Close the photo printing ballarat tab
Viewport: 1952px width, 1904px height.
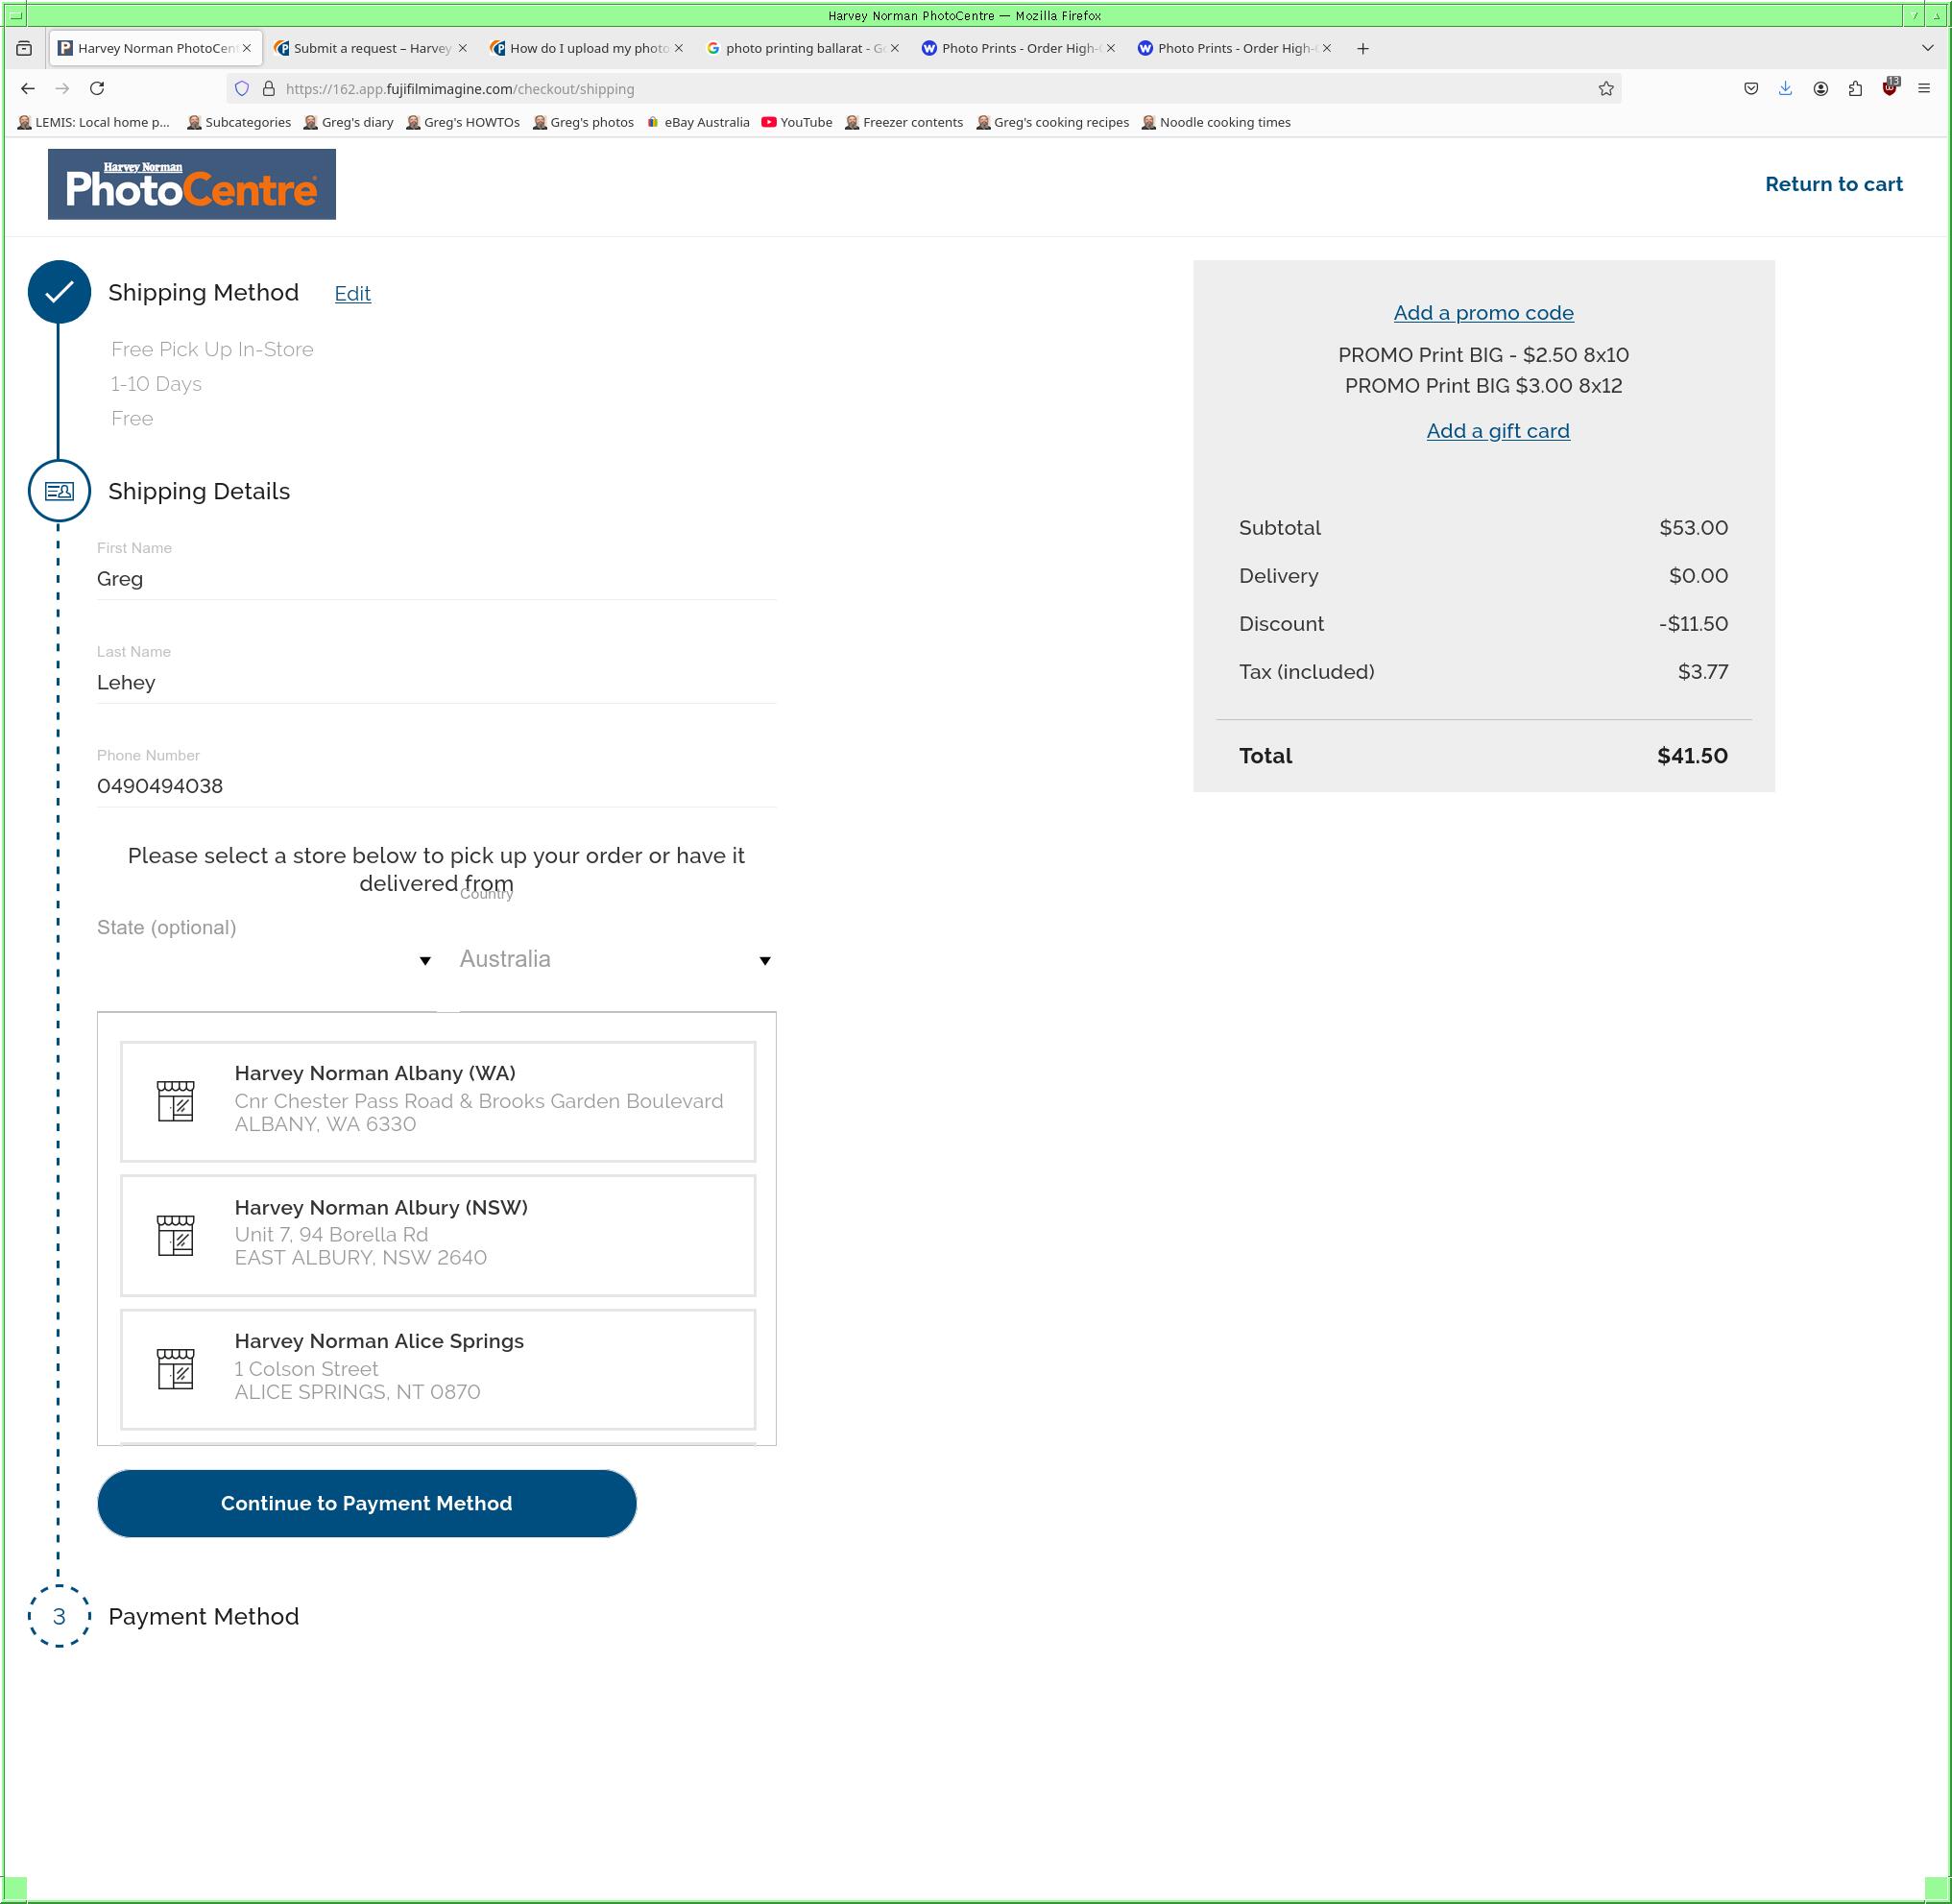tap(894, 48)
